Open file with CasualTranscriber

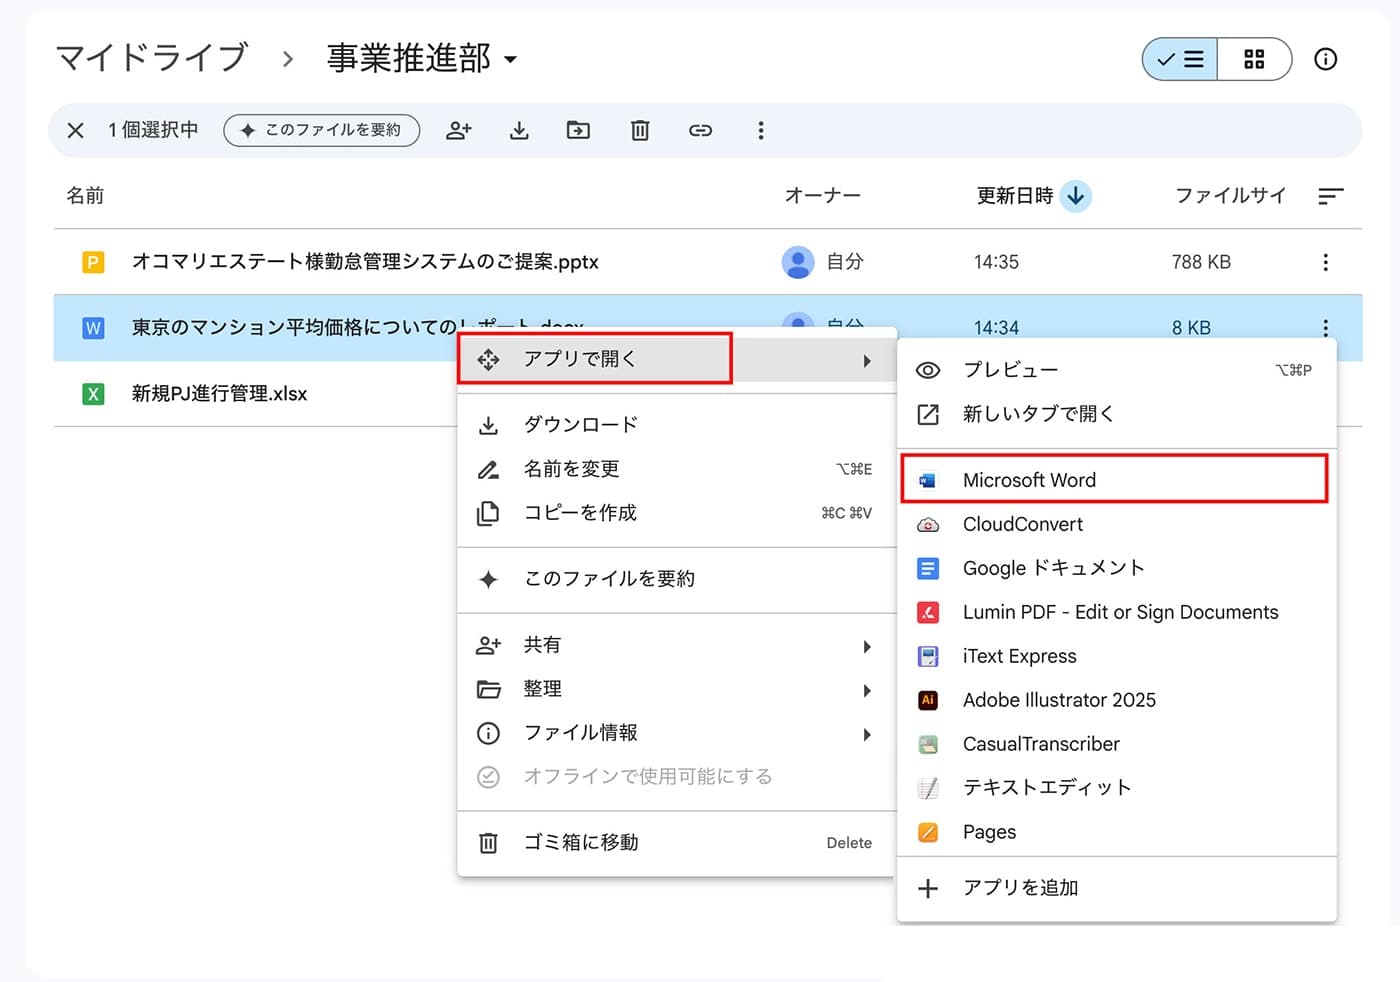[1117, 744]
